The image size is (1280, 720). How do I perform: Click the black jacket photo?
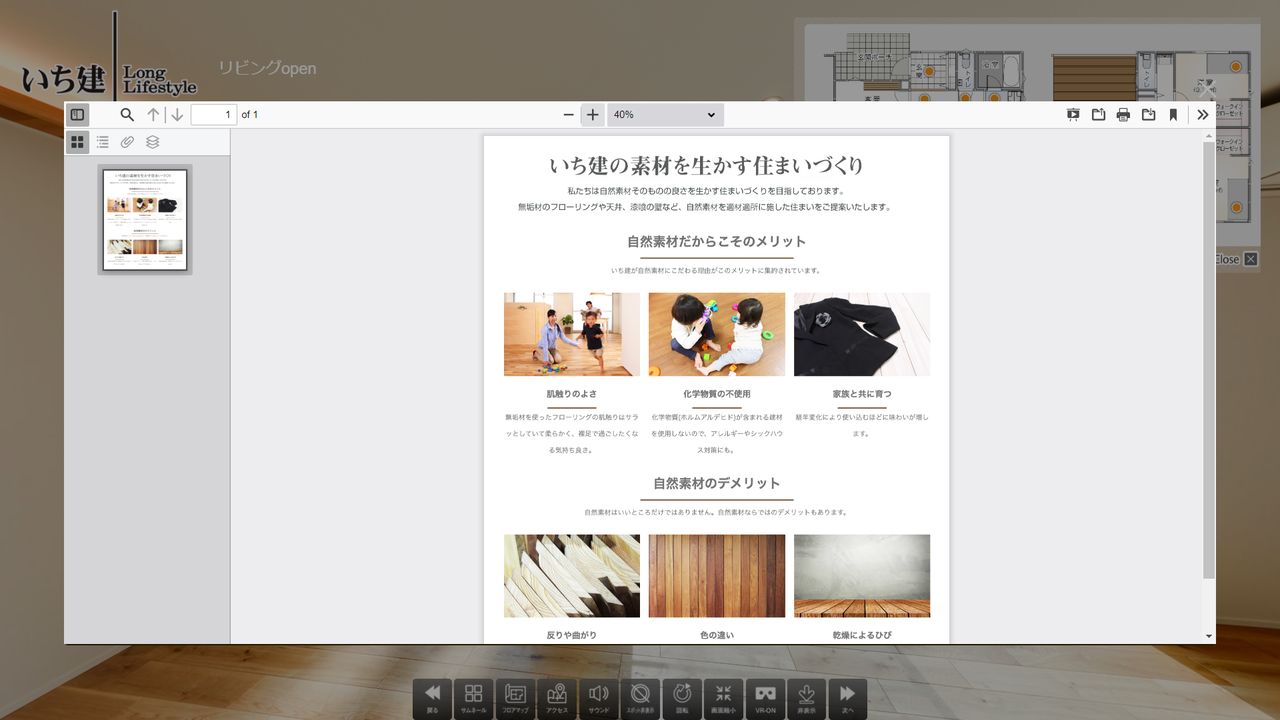(x=862, y=334)
